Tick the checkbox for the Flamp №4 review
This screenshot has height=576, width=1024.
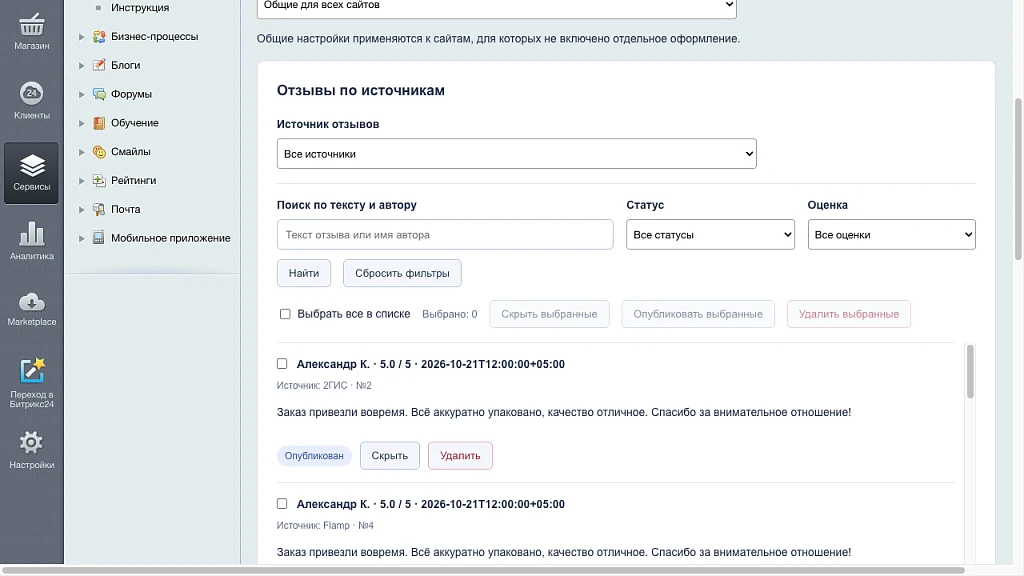tap(282, 504)
